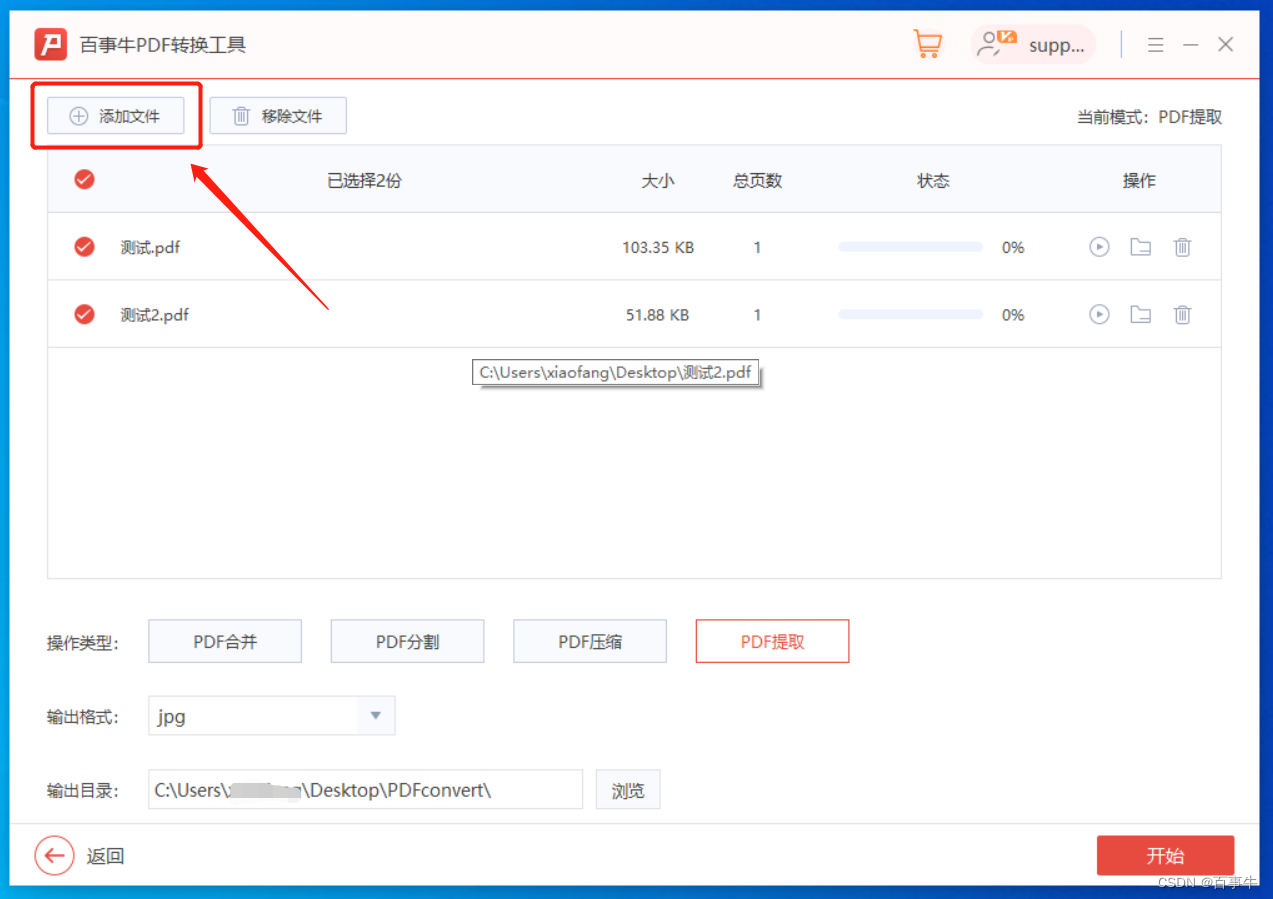Delete 测试2.pdf using its trash icon
The width and height of the screenshot is (1273, 899).
point(1182,315)
